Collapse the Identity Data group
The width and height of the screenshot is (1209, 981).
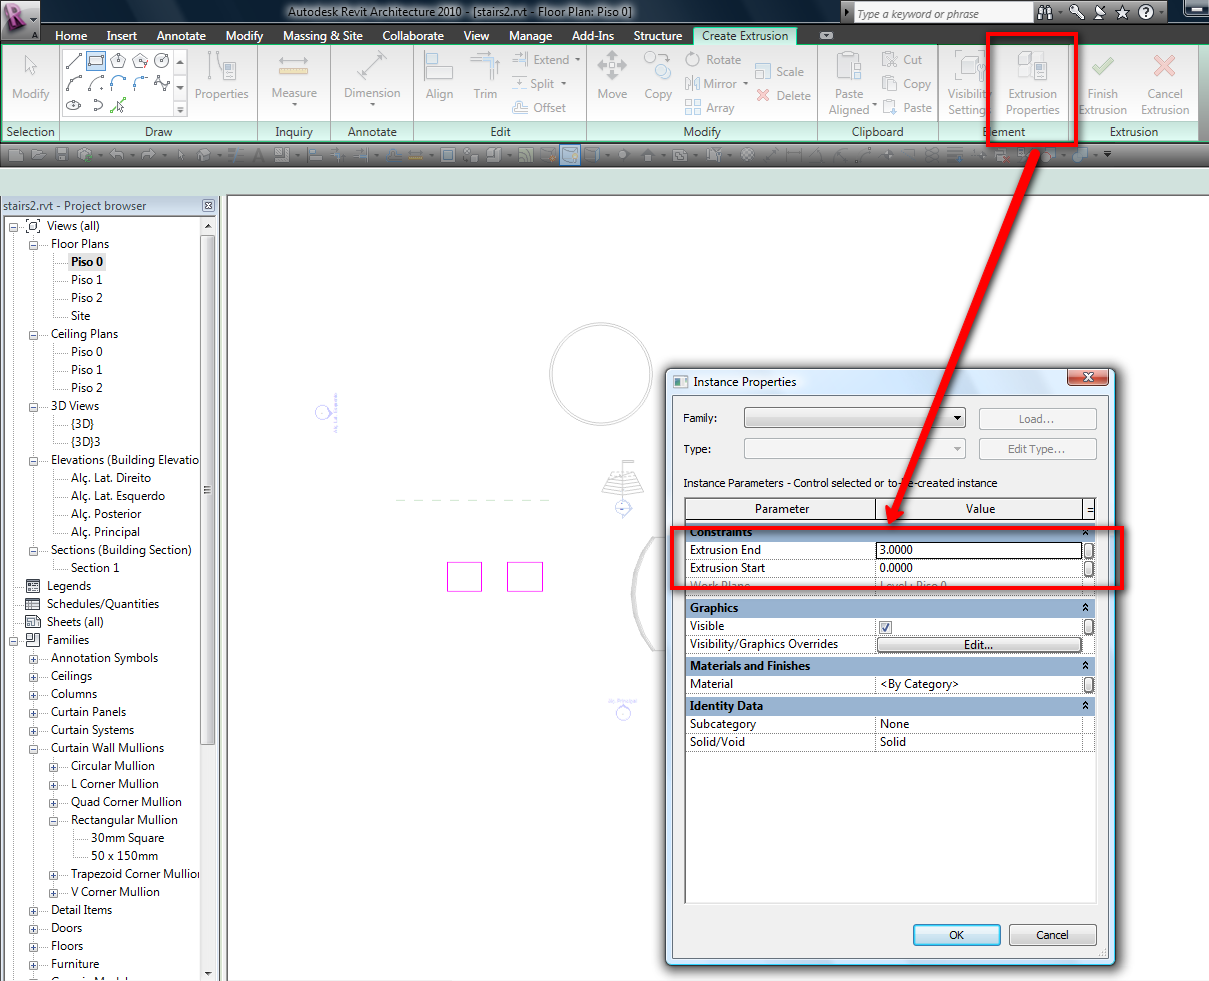pos(1085,706)
